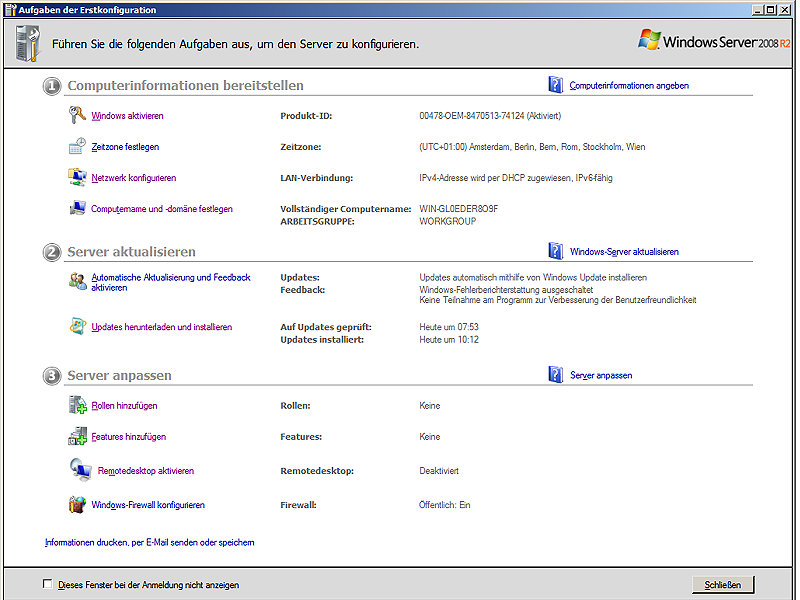Open Windows-Server aktualisieren help link
The height and width of the screenshot is (600, 800).
624,252
